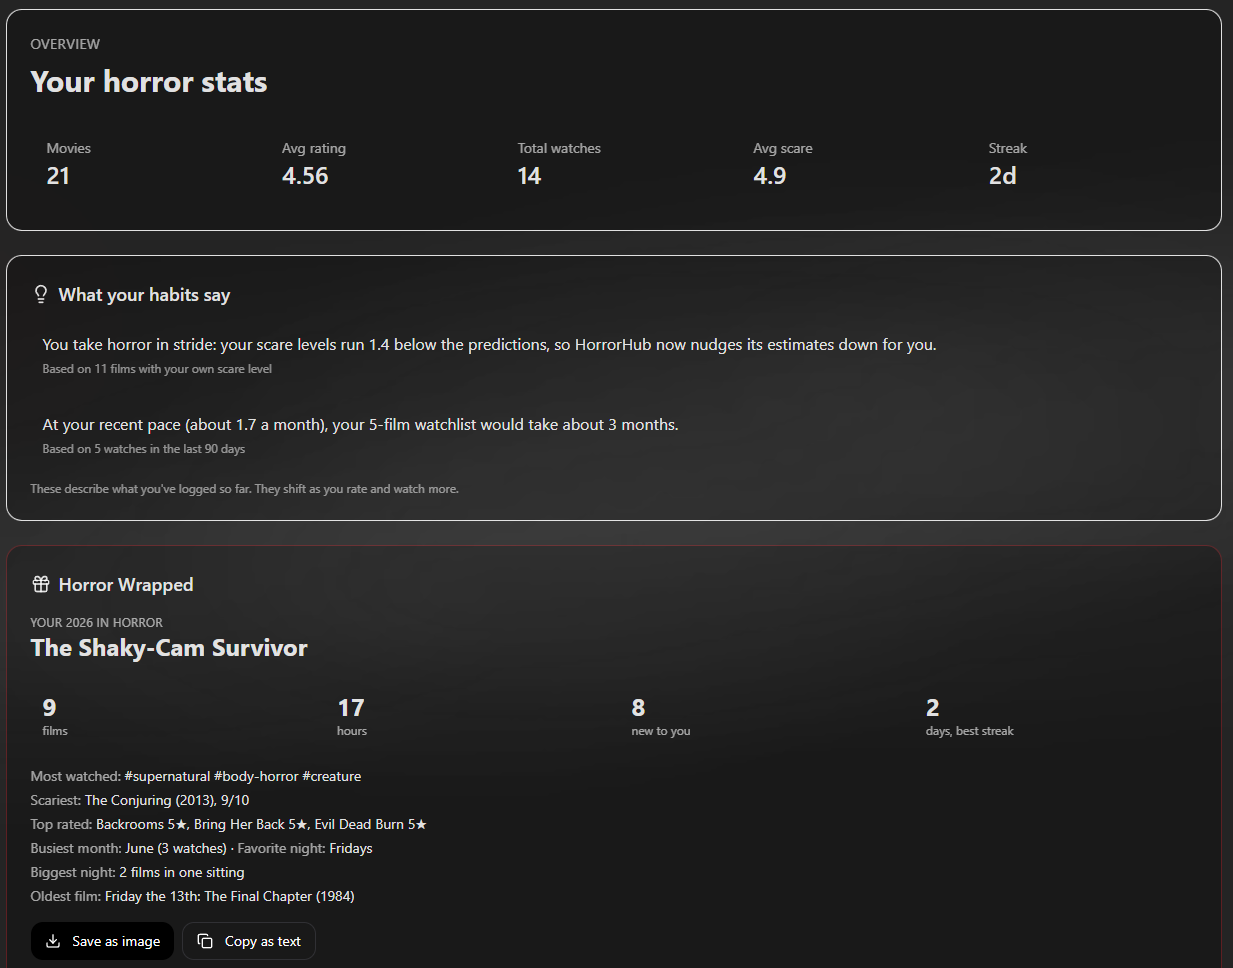The height and width of the screenshot is (968, 1233).
Task: Click the gift icon beside Horror Wrapped
Action: pyautogui.click(x=41, y=584)
